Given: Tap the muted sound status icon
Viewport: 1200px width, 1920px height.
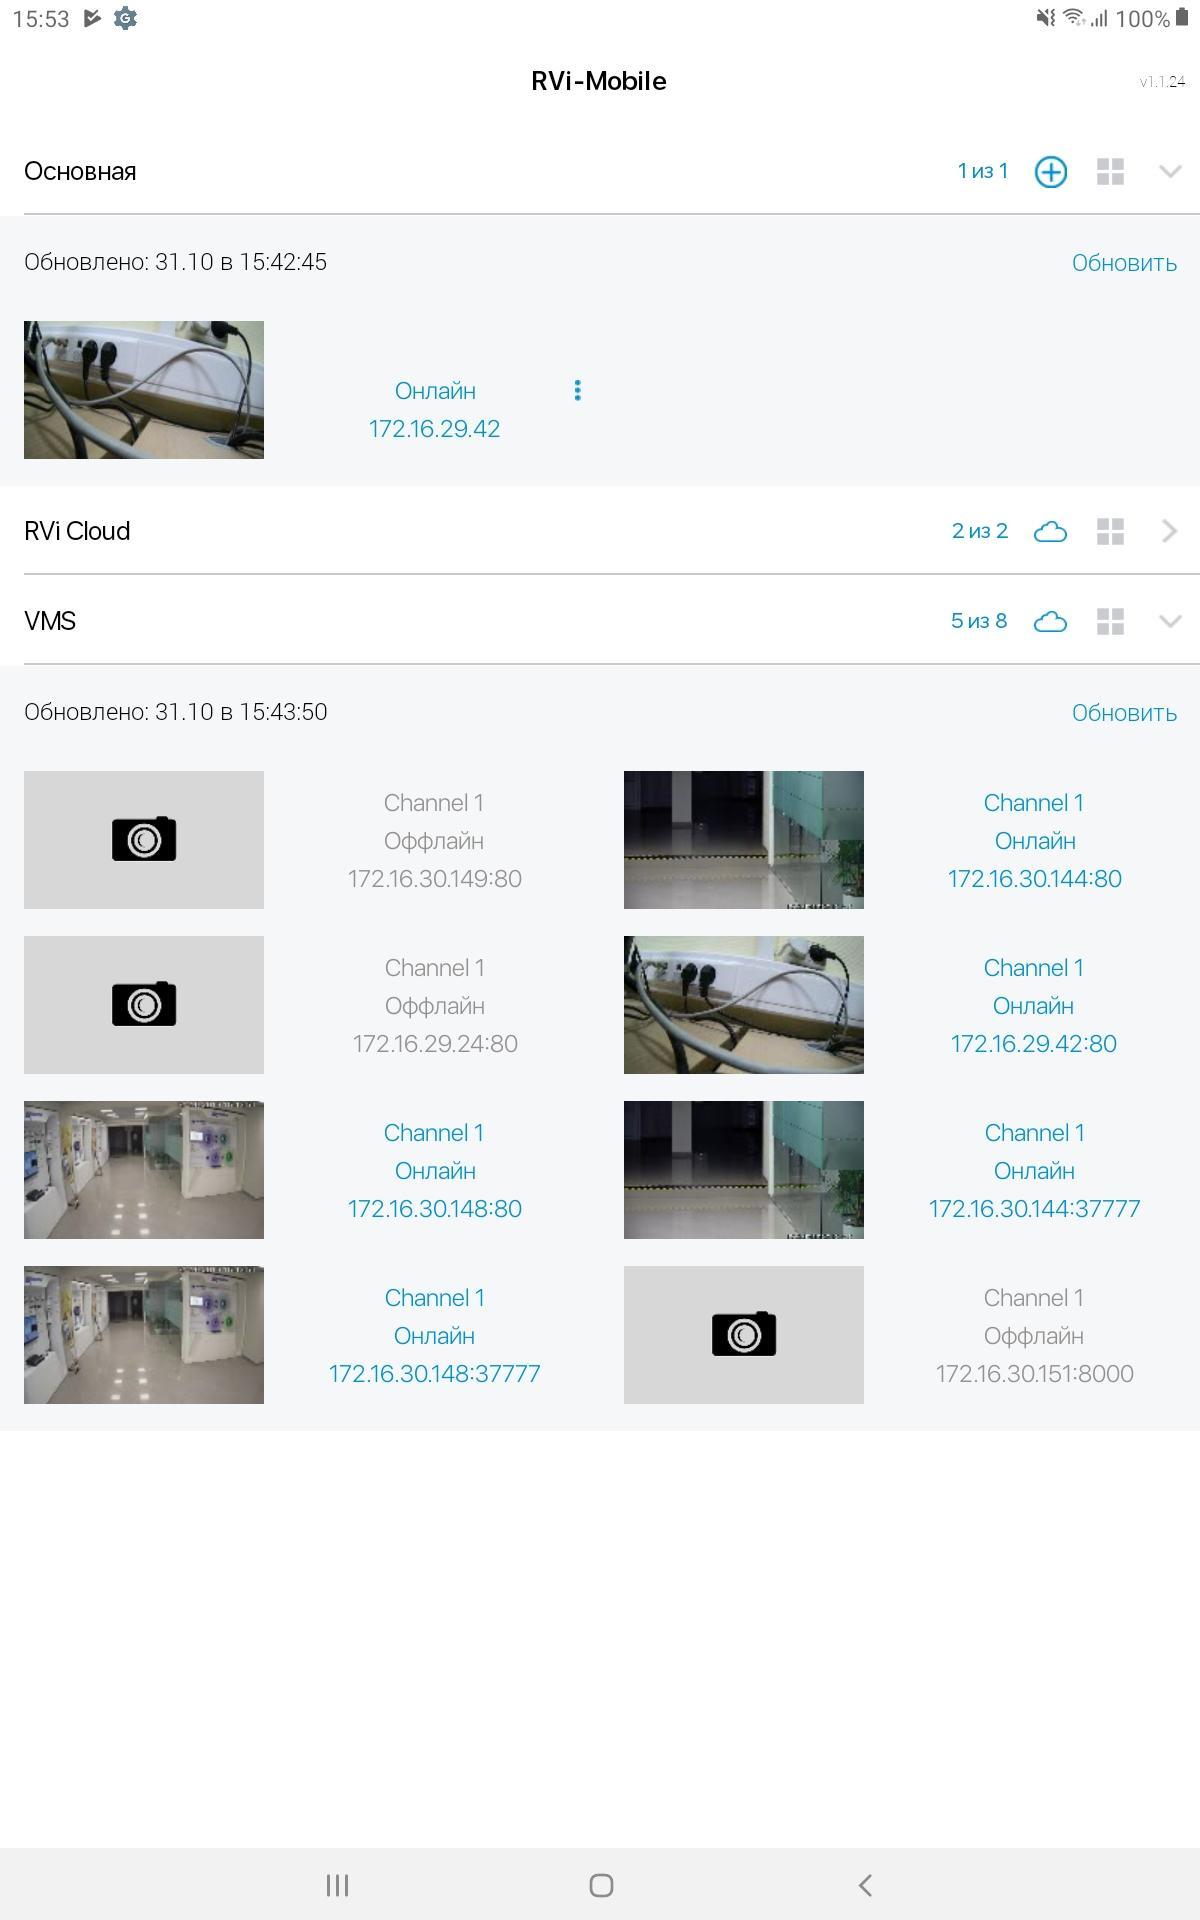Looking at the screenshot, I should 1046,18.
